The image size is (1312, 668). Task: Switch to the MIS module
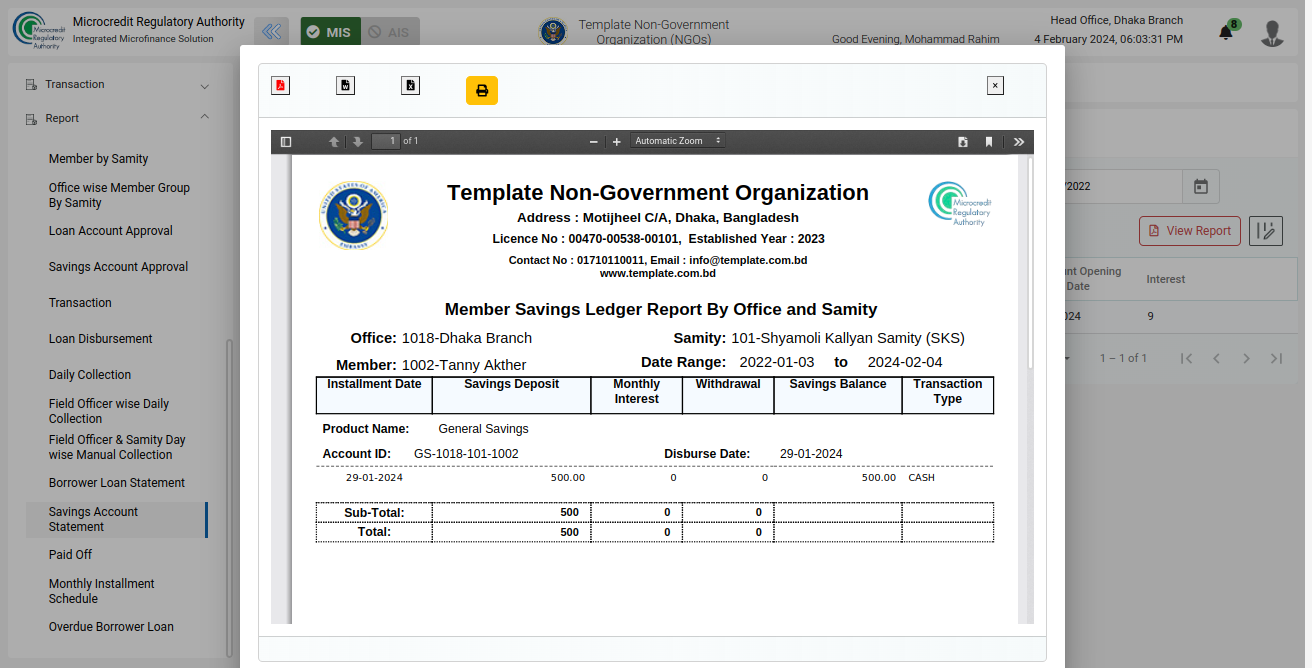[x=330, y=32]
